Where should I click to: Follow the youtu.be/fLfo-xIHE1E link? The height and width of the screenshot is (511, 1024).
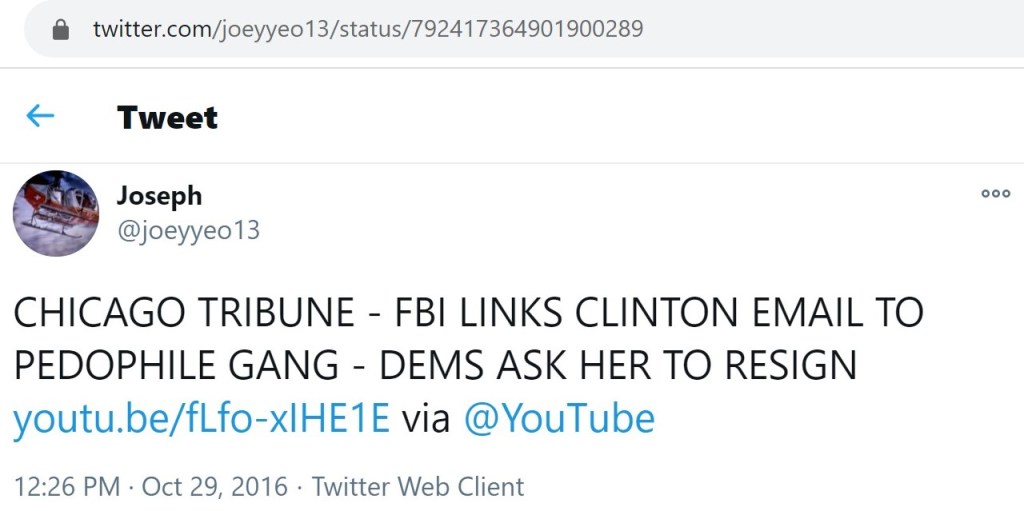point(200,417)
